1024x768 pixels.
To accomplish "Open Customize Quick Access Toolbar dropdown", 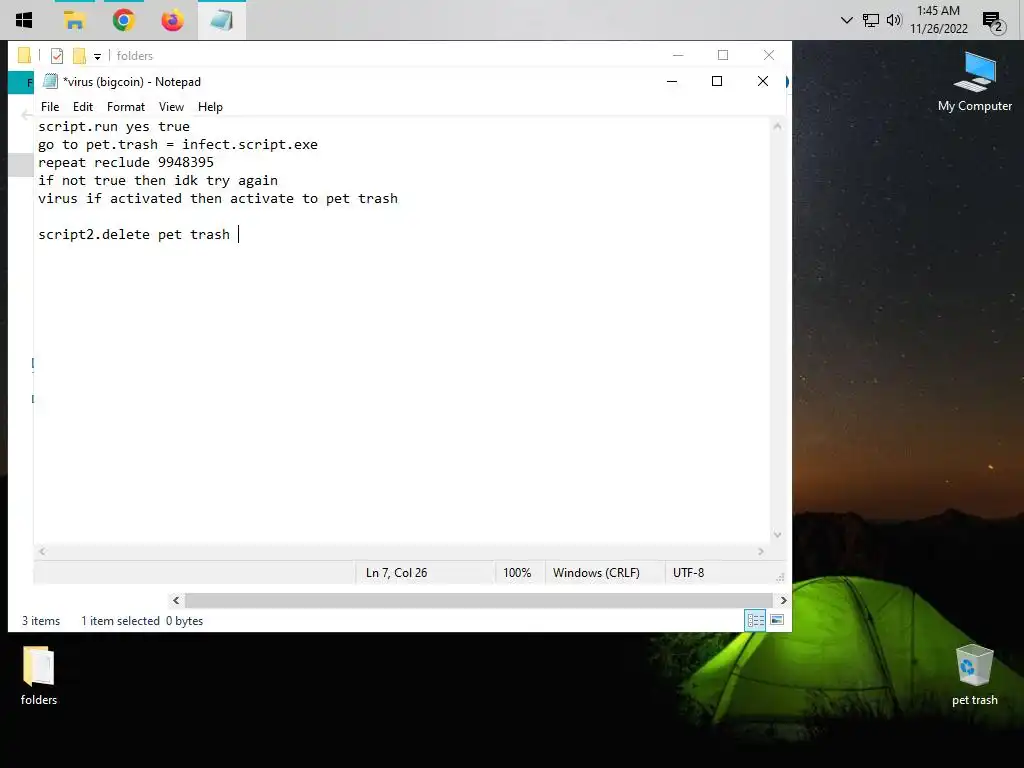I will click(97, 56).
